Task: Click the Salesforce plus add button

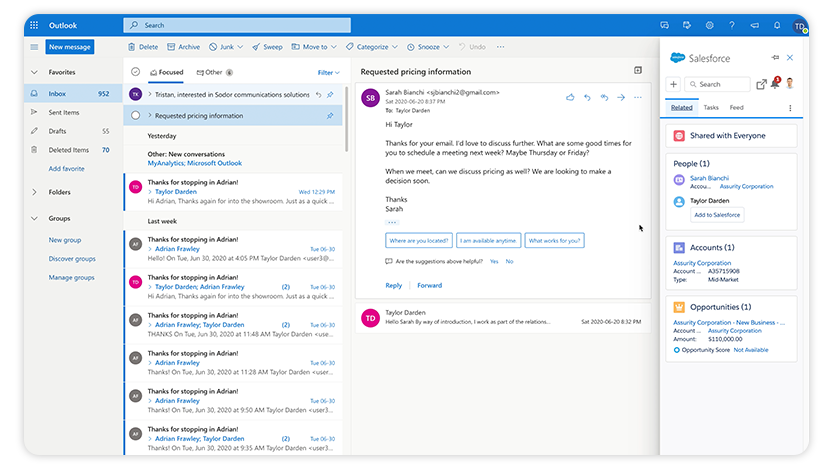Action: pyautogui.click(x=674, y=85)
